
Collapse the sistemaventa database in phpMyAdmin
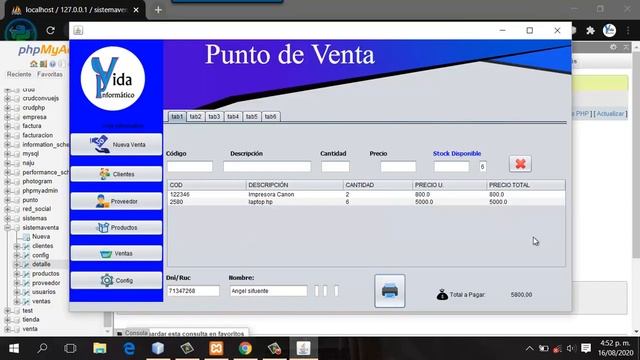pos(7,228)
